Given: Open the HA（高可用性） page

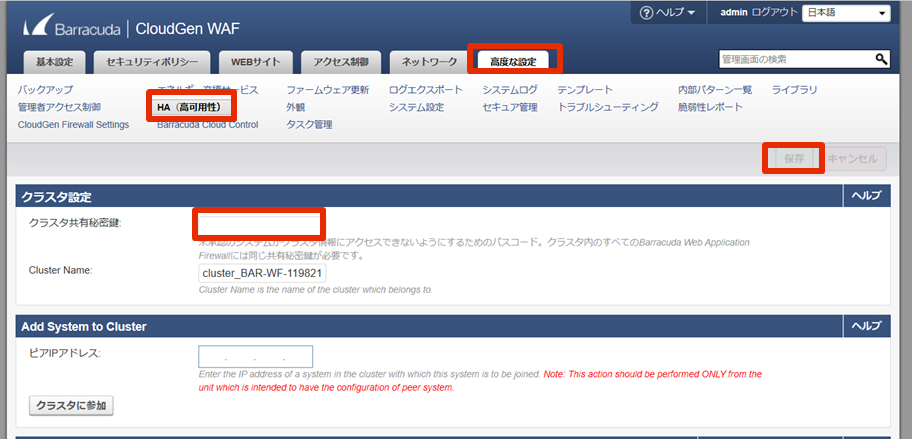Looking at the screenshot, I should [189, 107].
